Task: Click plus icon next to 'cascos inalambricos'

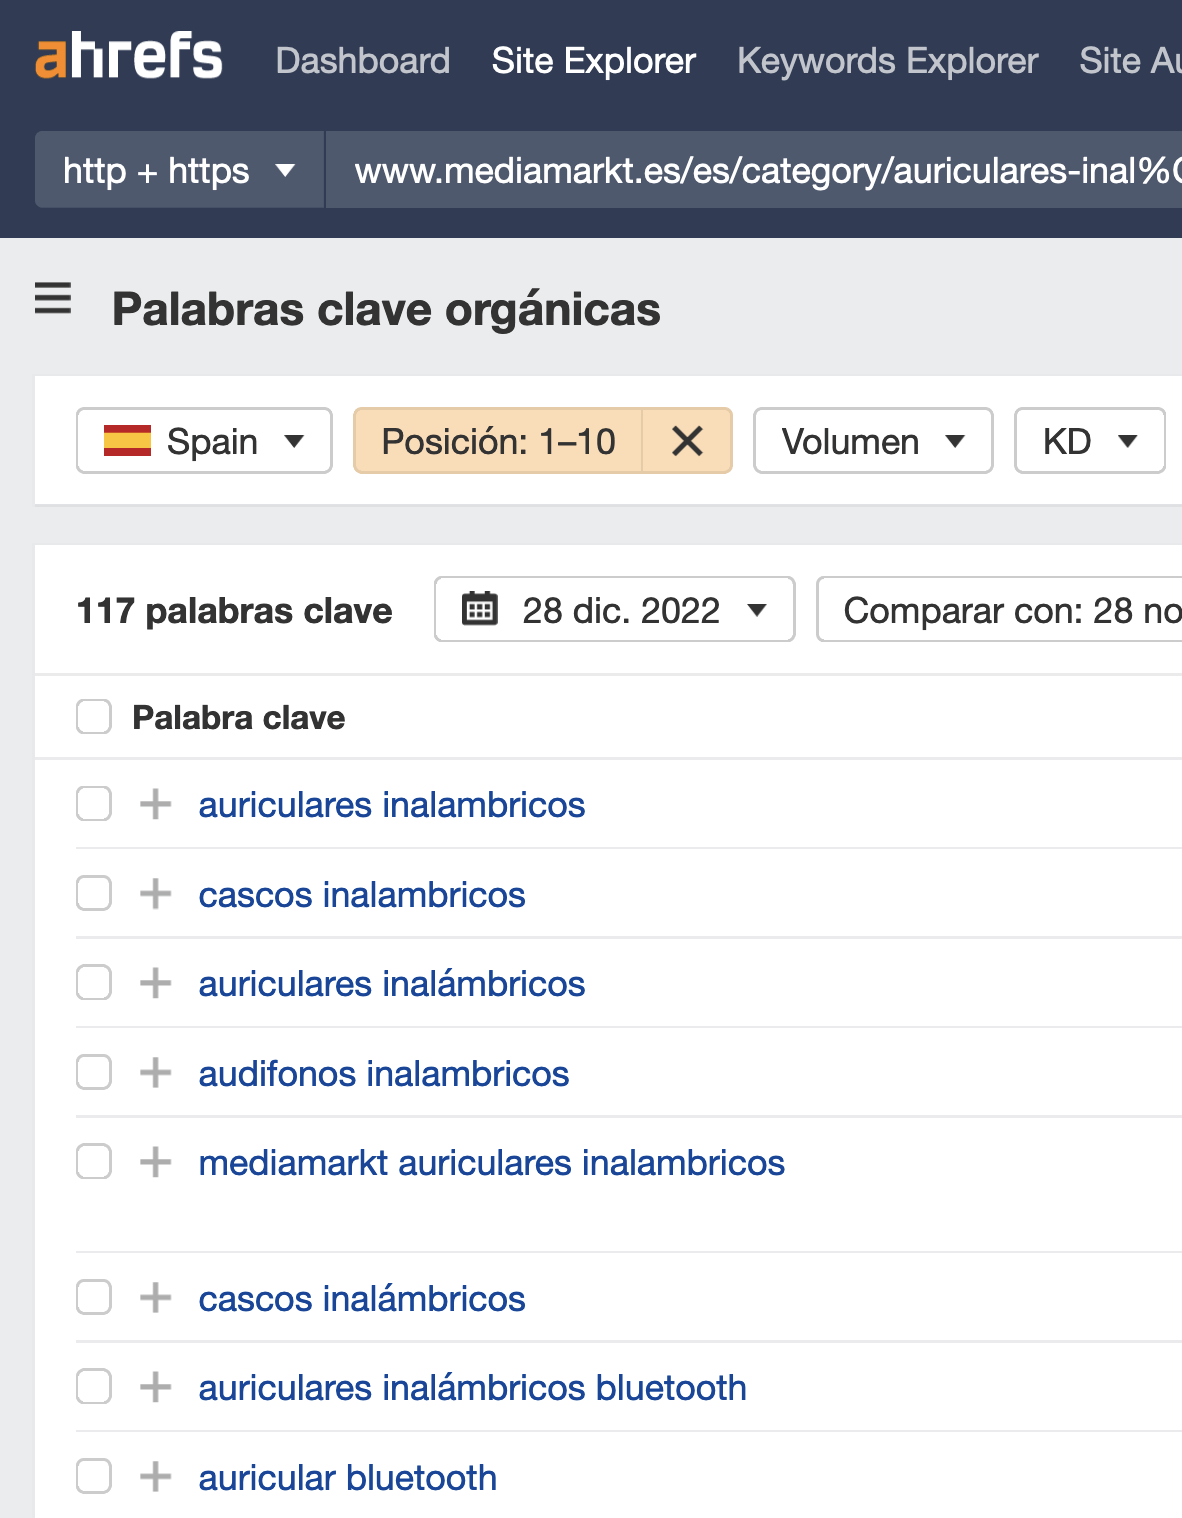Action: point(155,894)
